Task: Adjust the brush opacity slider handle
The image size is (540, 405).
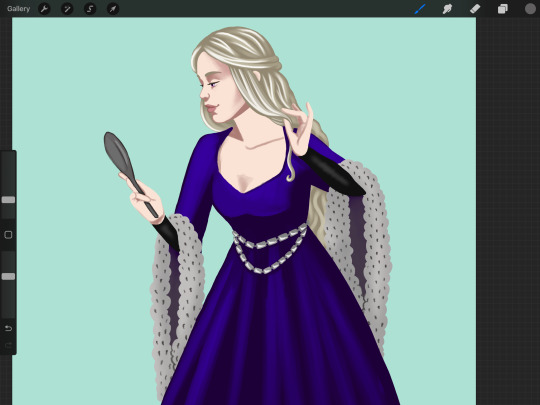Action: point(8,277)
